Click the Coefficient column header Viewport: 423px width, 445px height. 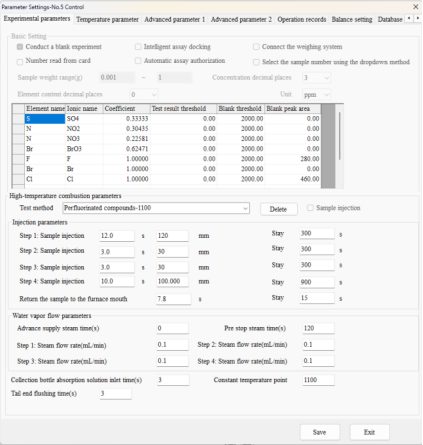(x=126, y=109)
